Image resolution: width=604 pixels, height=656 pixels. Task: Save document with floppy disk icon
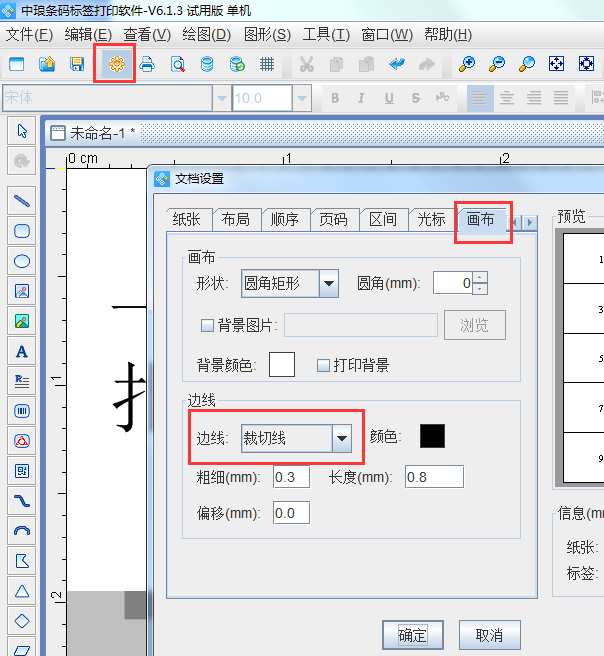click(77, 64)
